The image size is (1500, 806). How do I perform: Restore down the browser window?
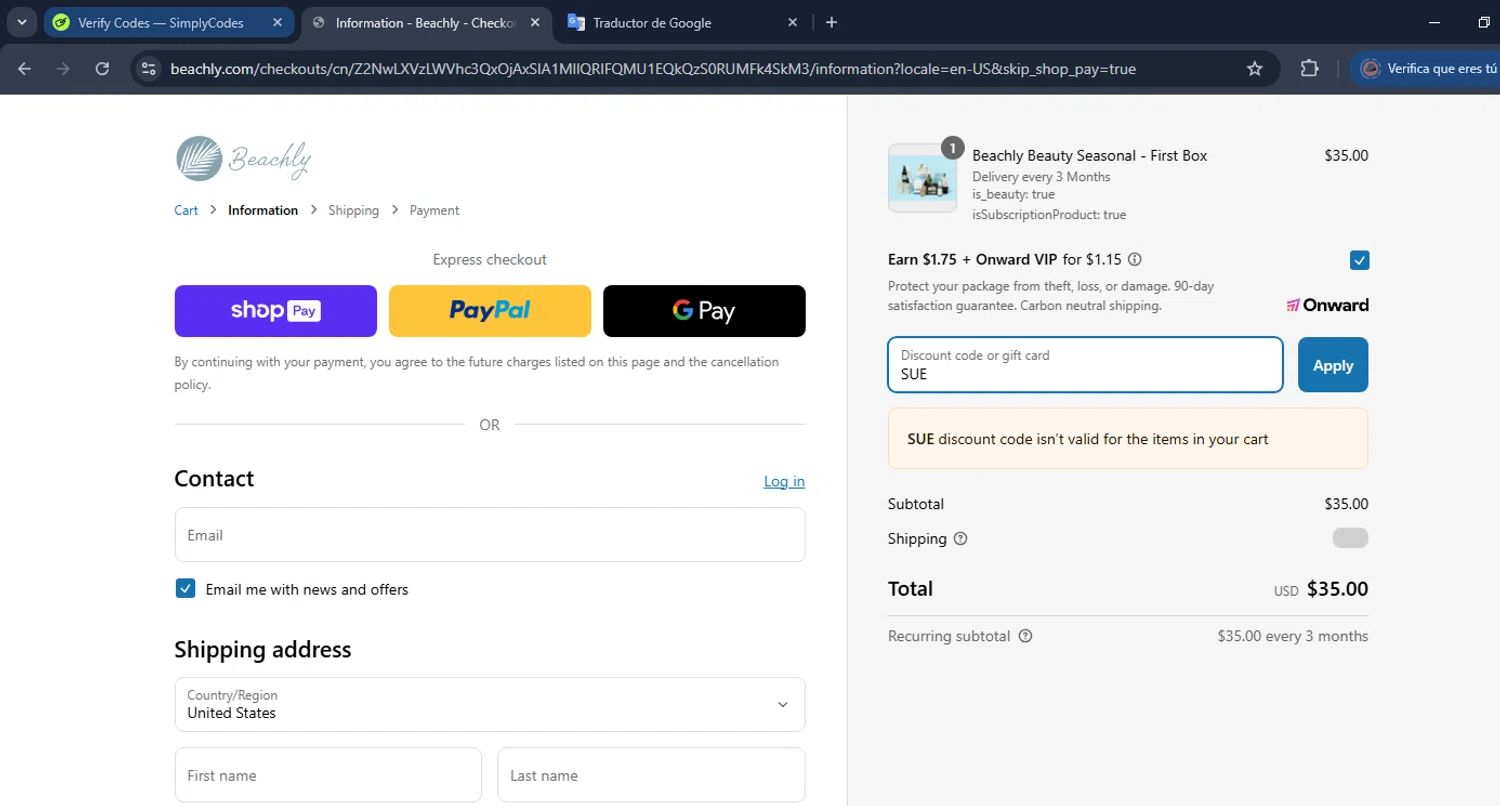coord(1484,22)
